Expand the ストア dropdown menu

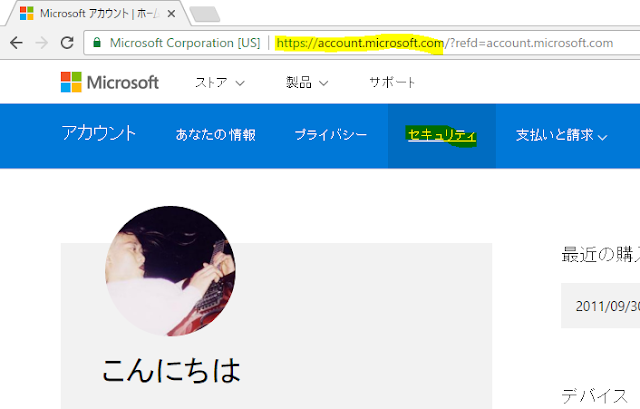(x=220, y=83)
